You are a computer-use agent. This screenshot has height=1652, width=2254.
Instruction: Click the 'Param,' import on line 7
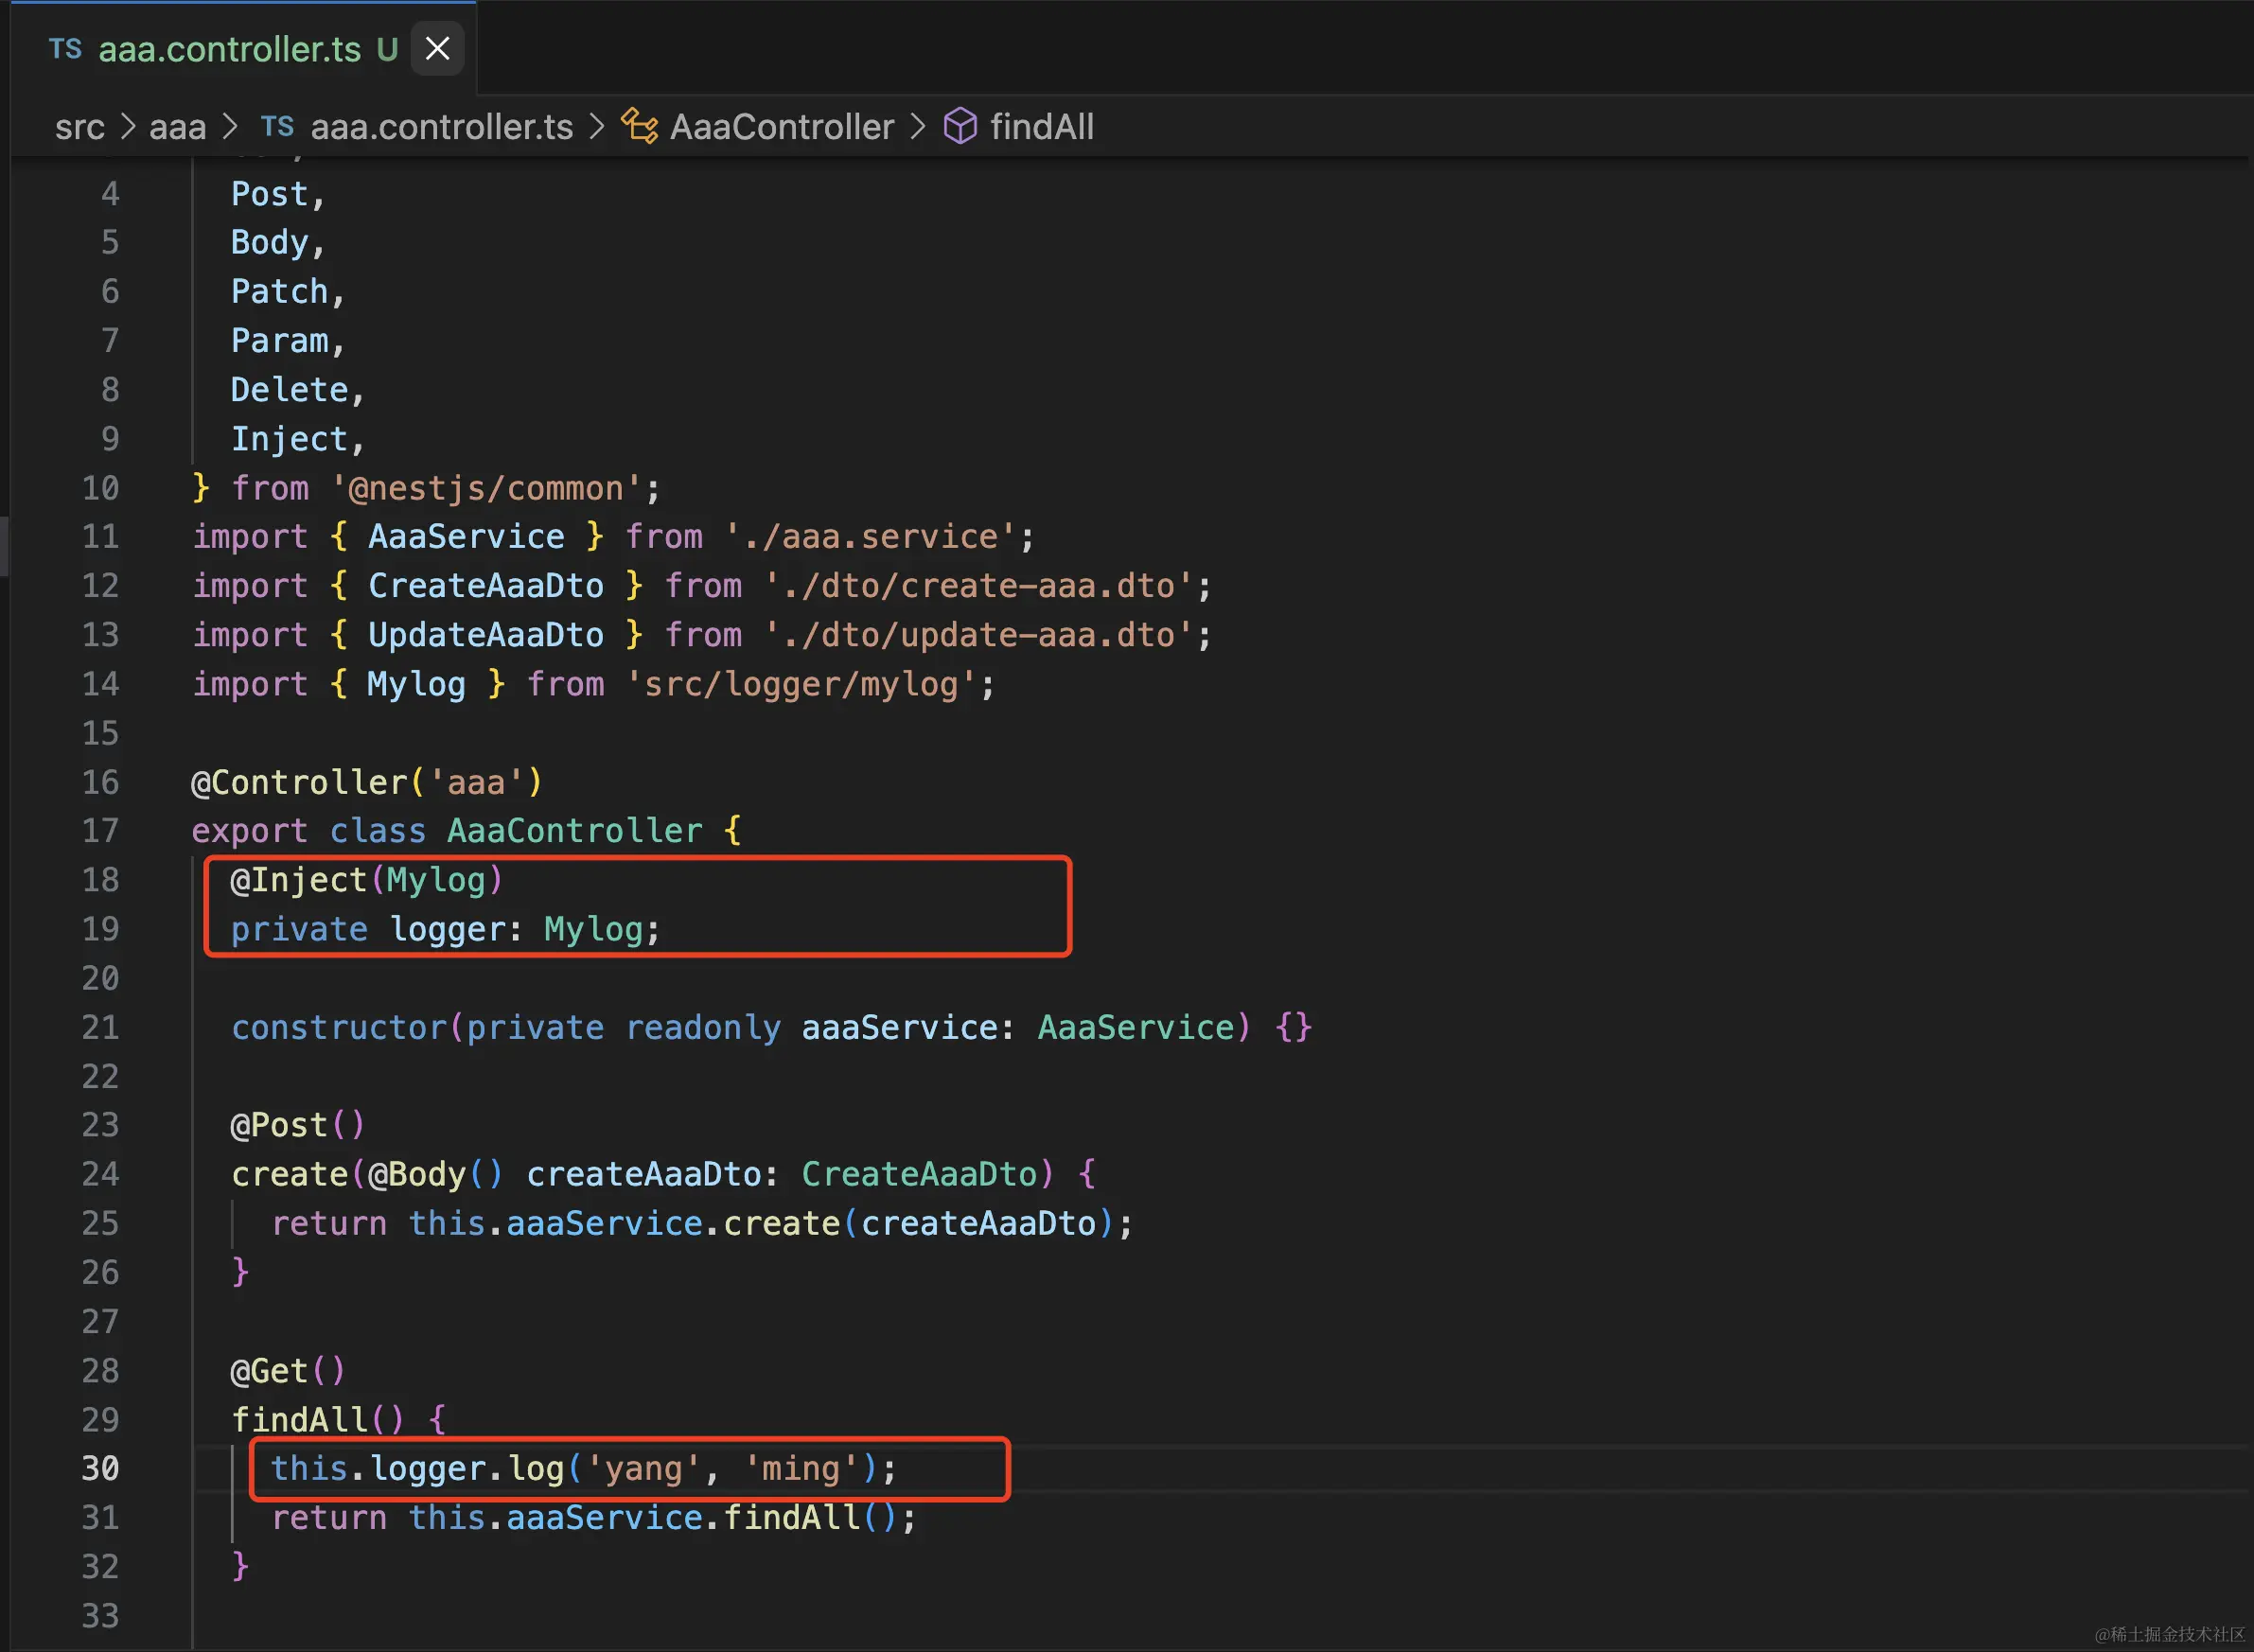(288, 341)
